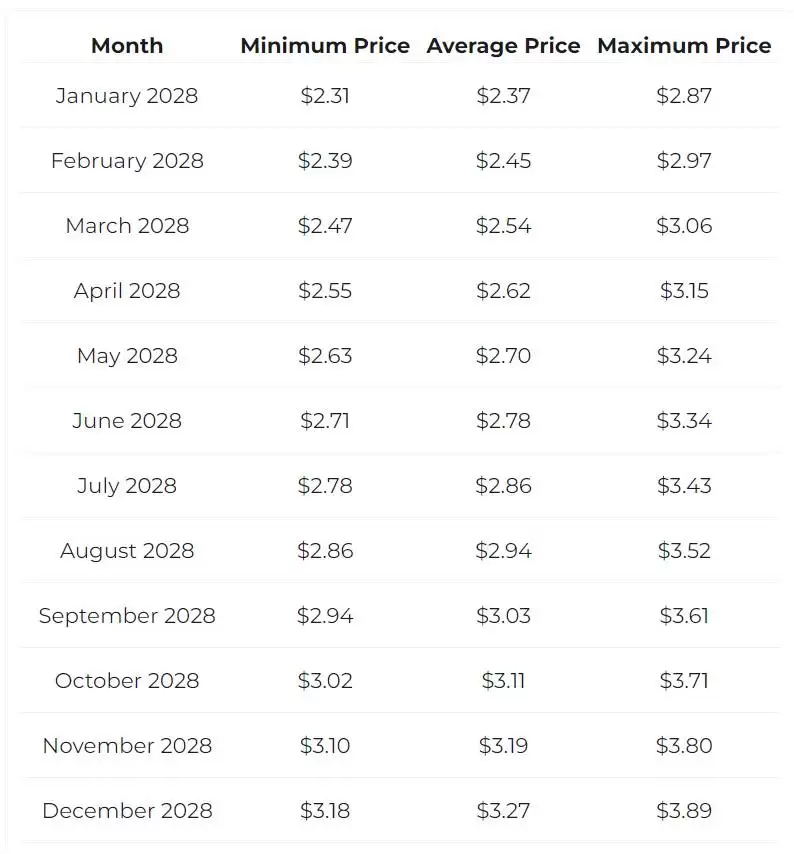
Task: Select September 2028 average price $3.03
Action: [x=503, y=616]
